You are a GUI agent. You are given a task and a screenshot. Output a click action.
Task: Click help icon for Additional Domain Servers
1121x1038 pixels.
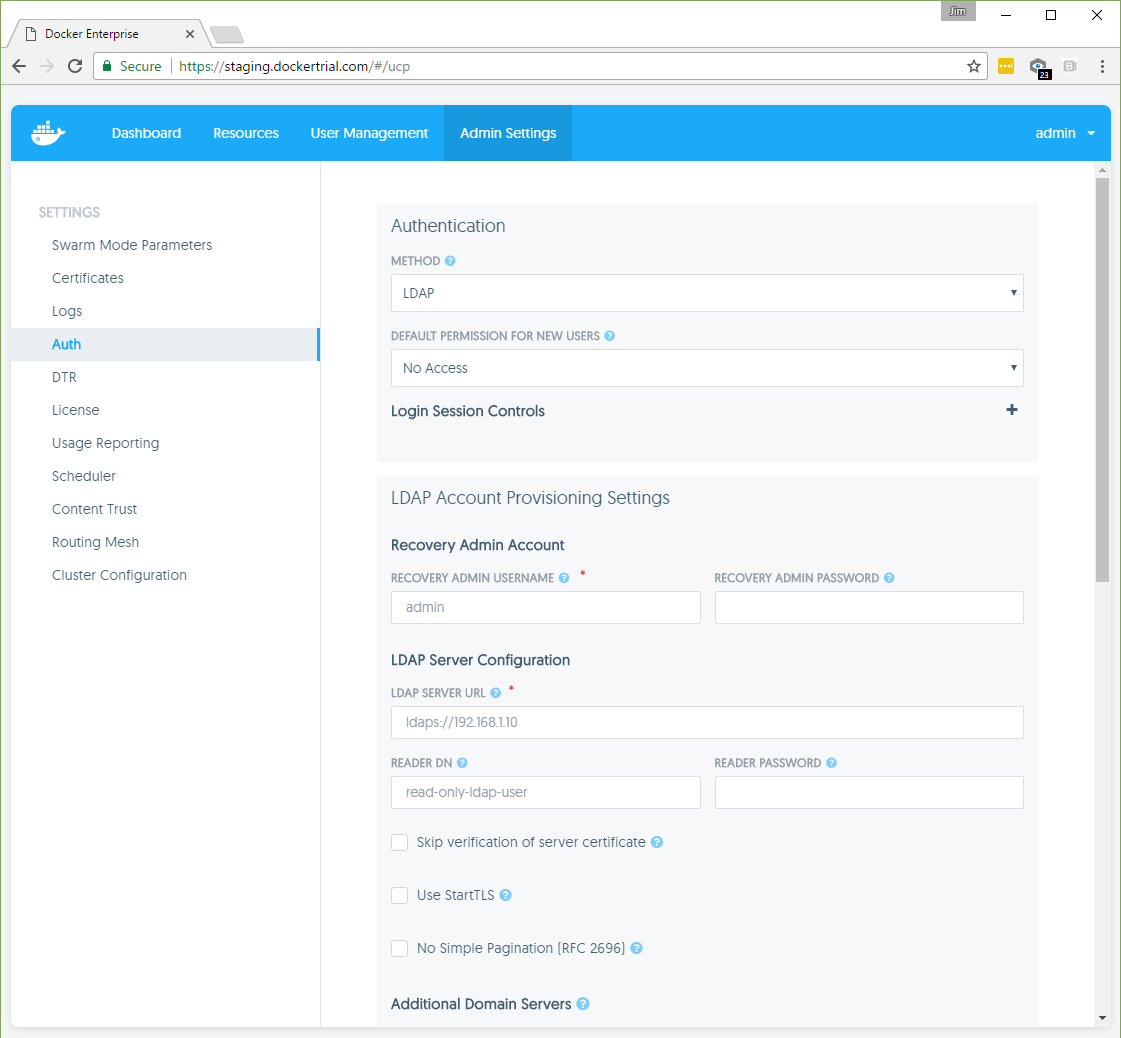(x=583, y=1004)
